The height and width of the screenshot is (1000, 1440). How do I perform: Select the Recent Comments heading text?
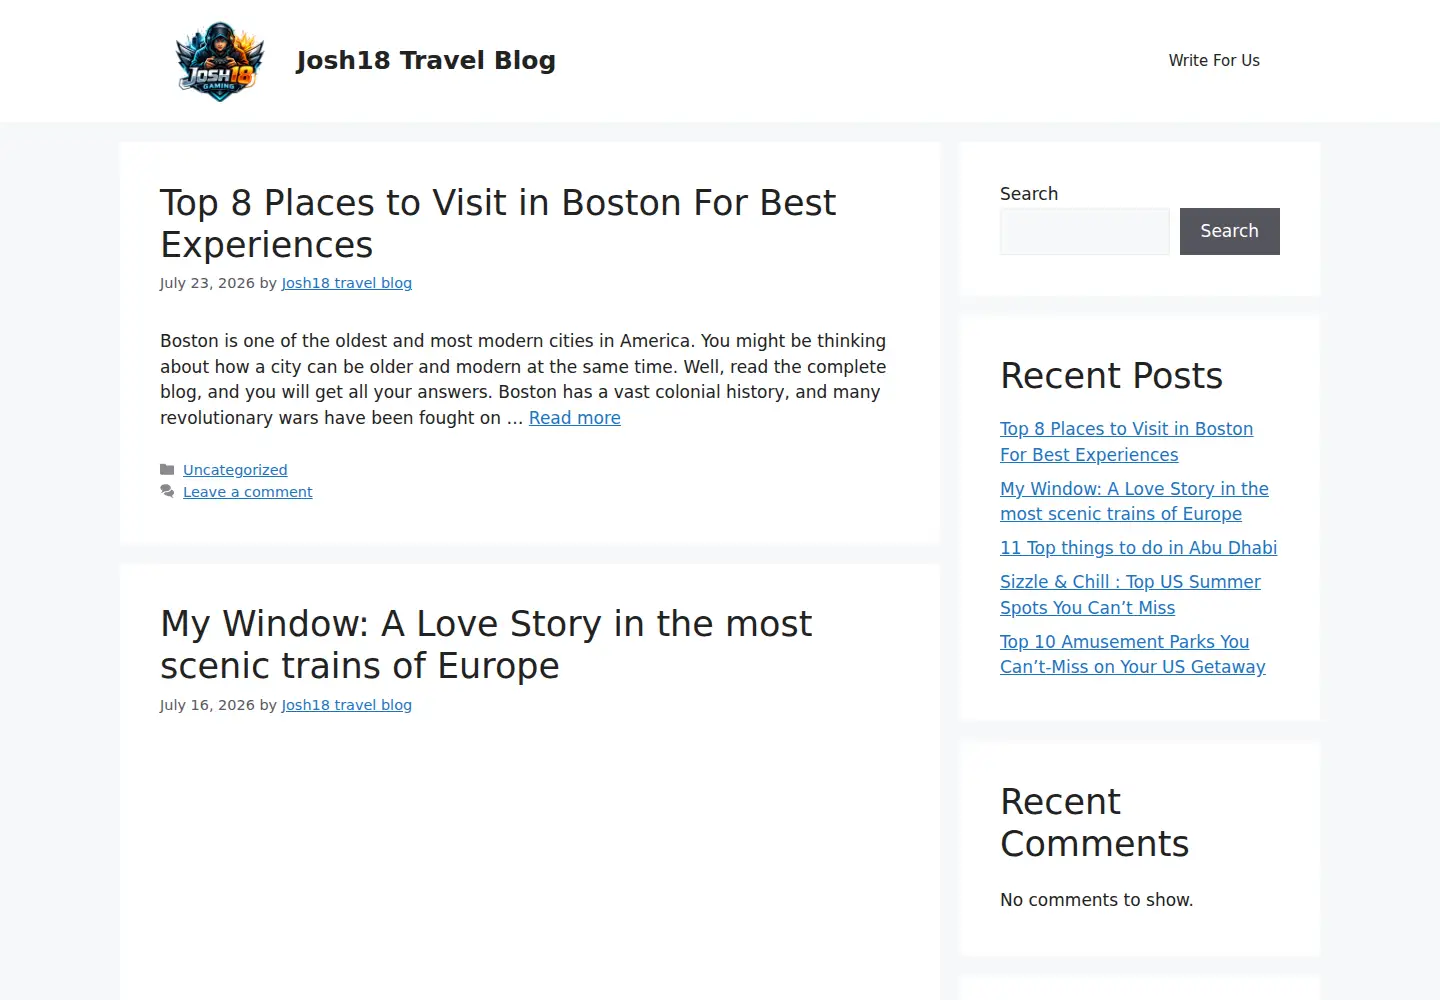point(1095,823)
